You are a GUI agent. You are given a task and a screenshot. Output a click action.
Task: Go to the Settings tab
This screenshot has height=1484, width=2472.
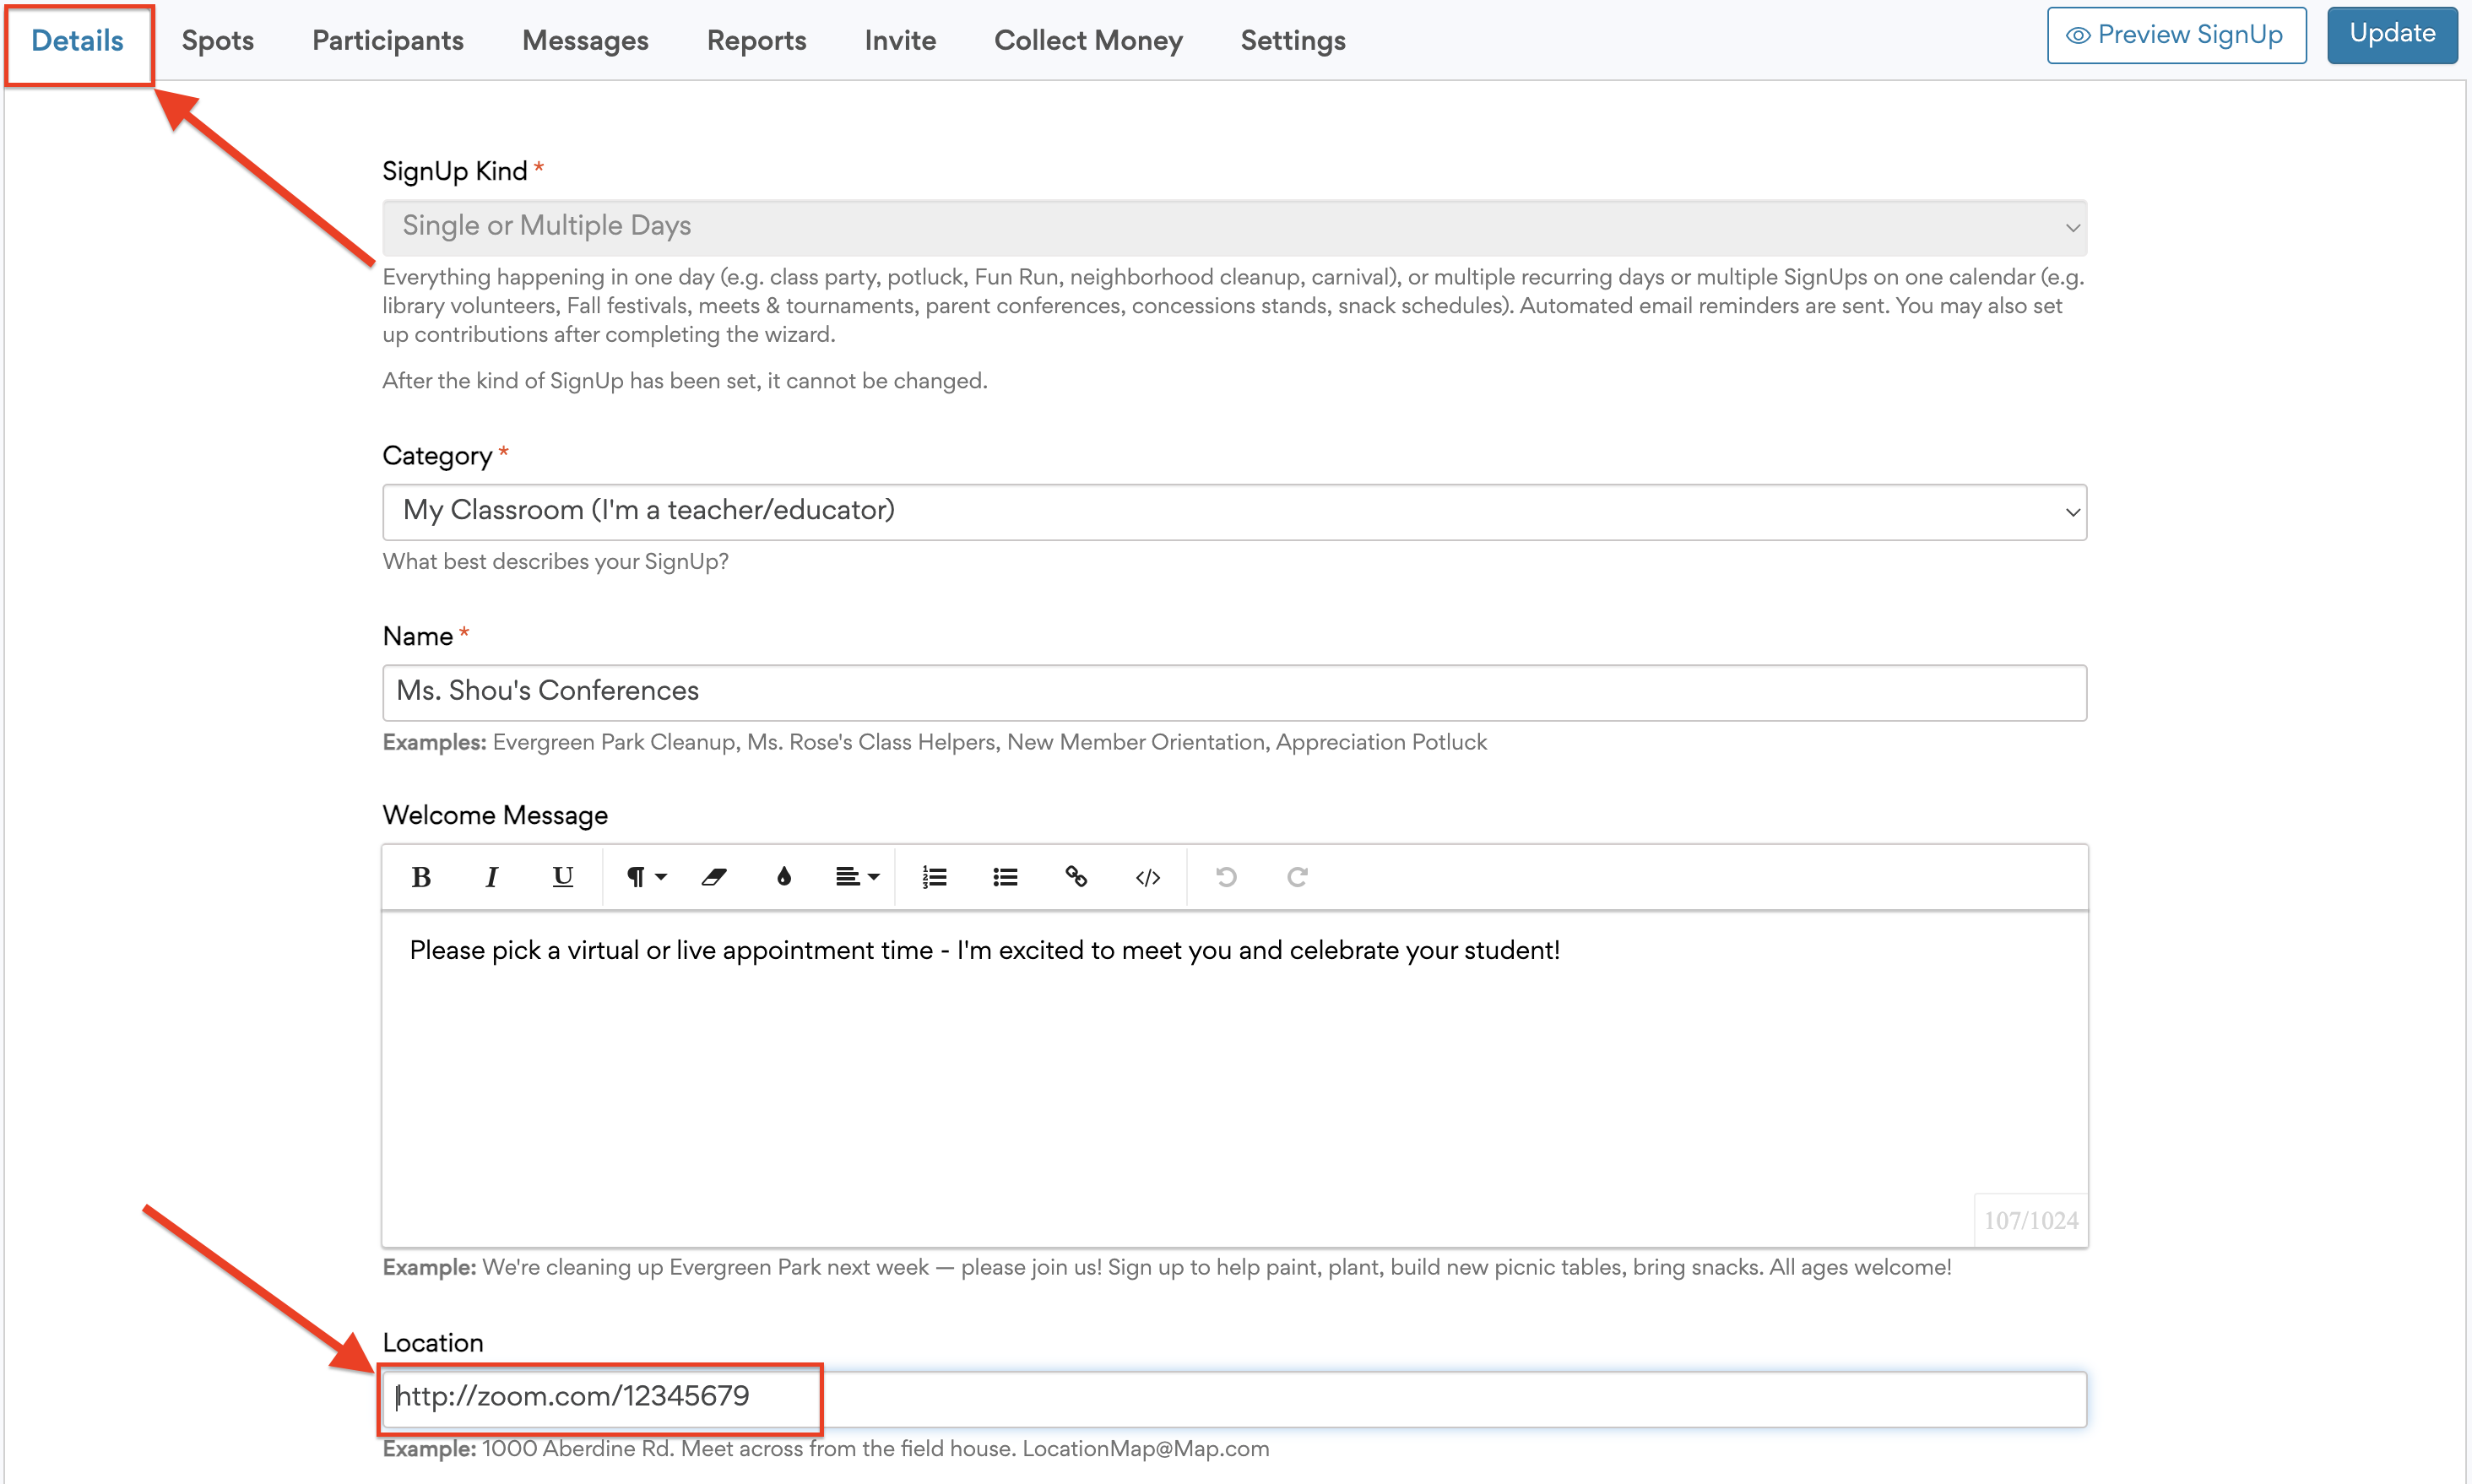click(x=1293, y=40)
